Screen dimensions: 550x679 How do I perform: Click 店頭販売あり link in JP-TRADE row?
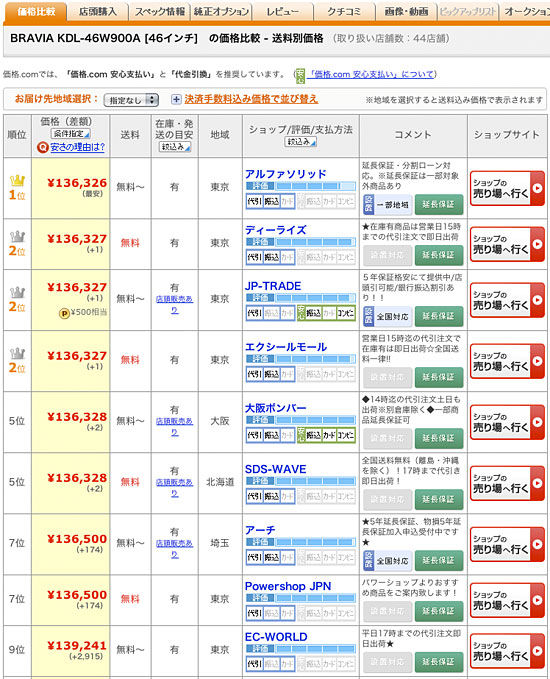pos(175,304)
